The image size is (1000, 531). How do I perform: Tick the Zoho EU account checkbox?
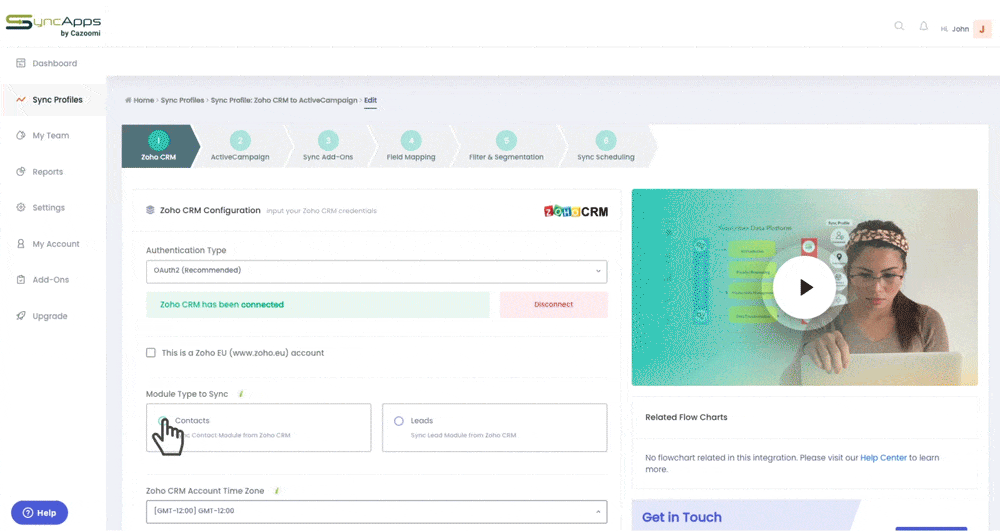151,353
